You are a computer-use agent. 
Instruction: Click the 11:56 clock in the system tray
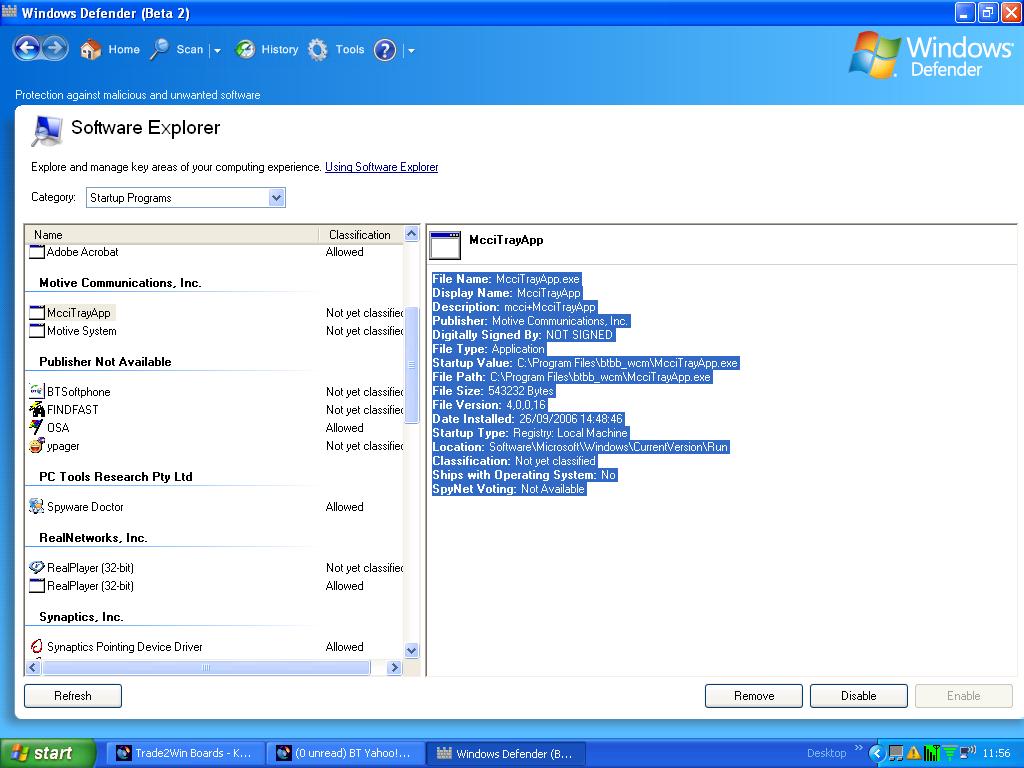996,754
